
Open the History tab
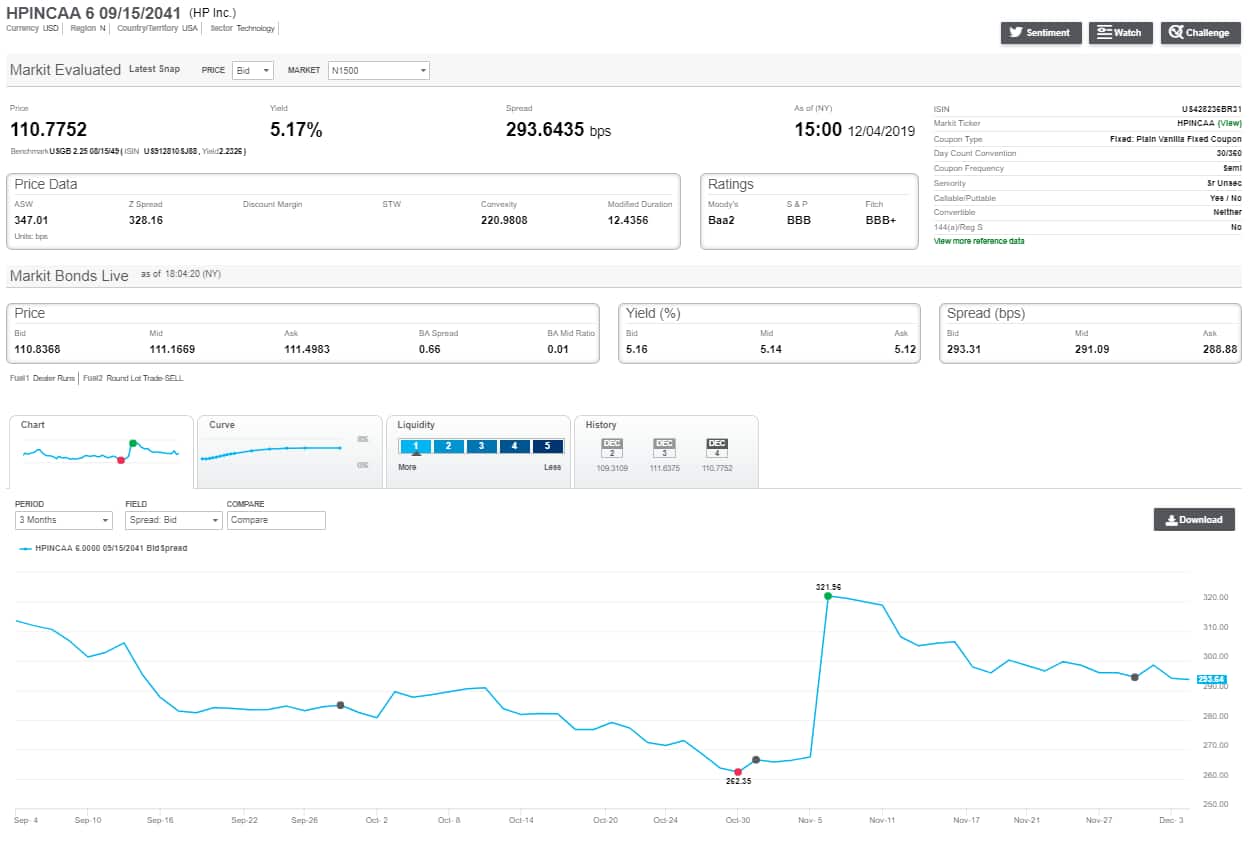click(x=666, y=452)
